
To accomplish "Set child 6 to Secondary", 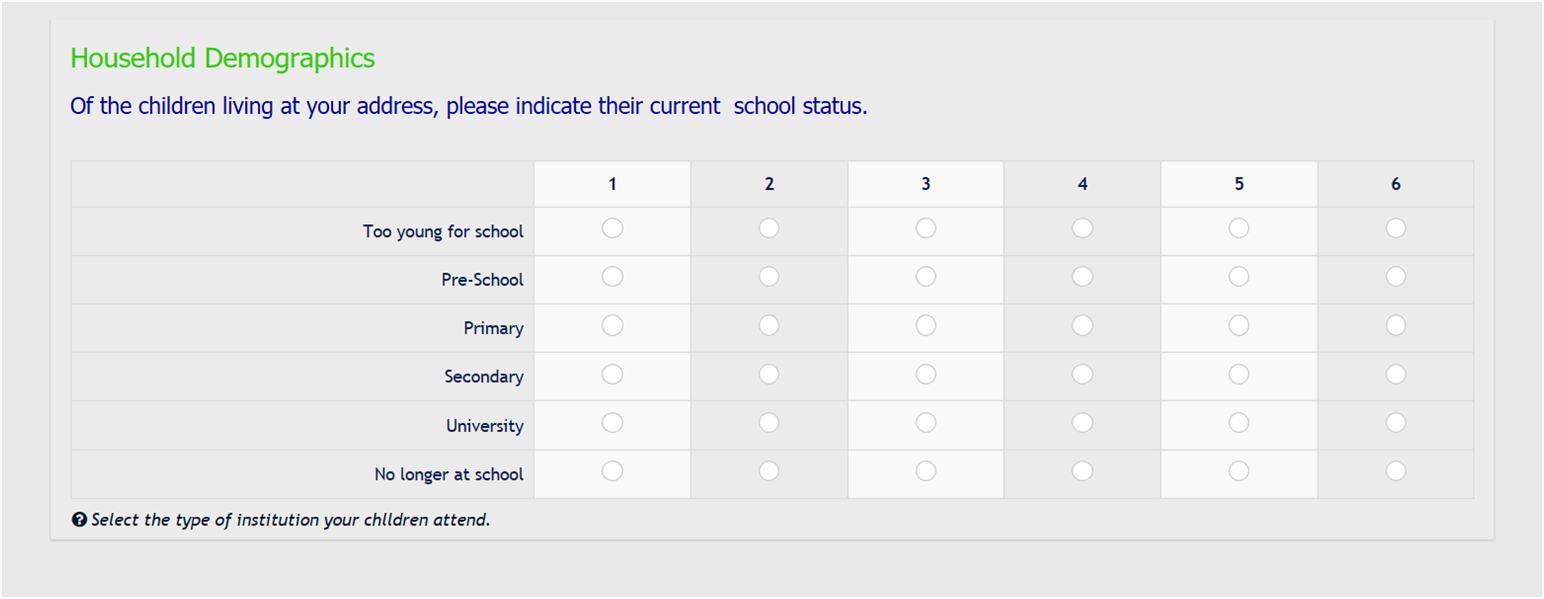I will [1396, 374].
